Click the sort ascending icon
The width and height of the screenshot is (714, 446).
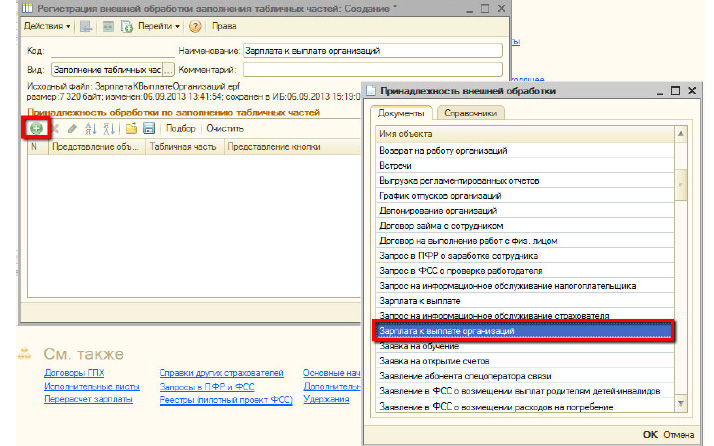(x=90, y=129)
